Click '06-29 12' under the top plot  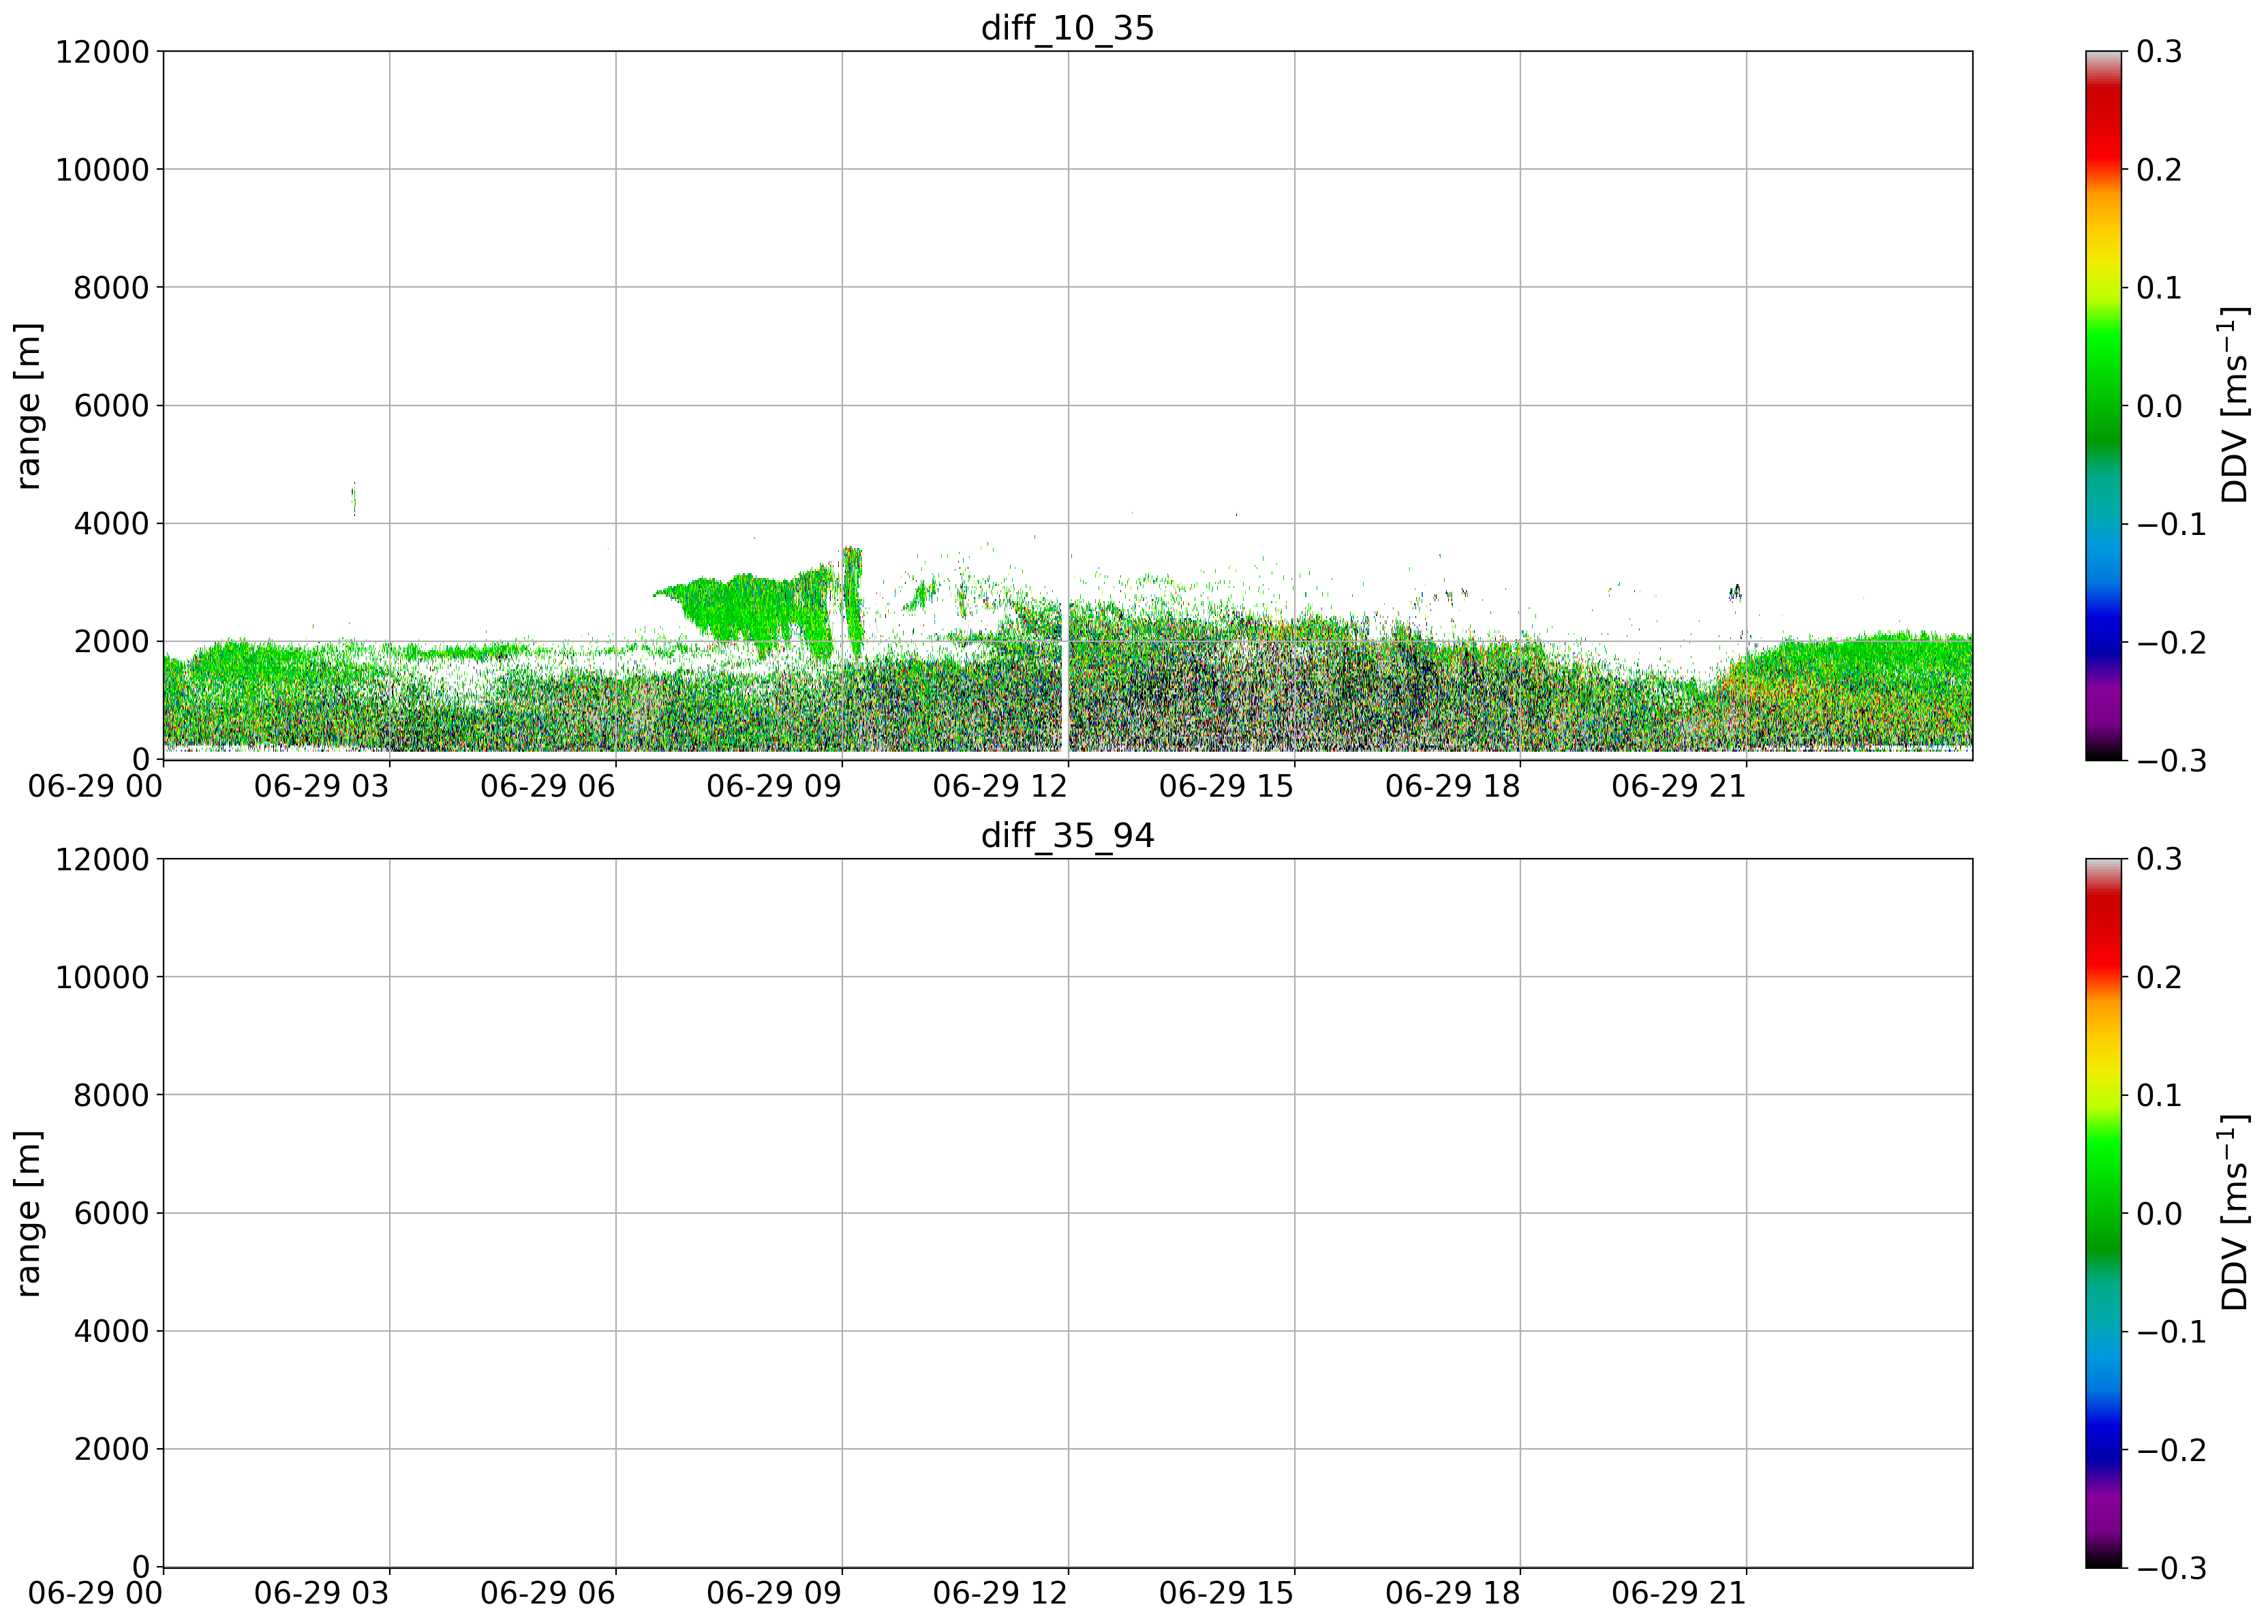point(1000,786)
